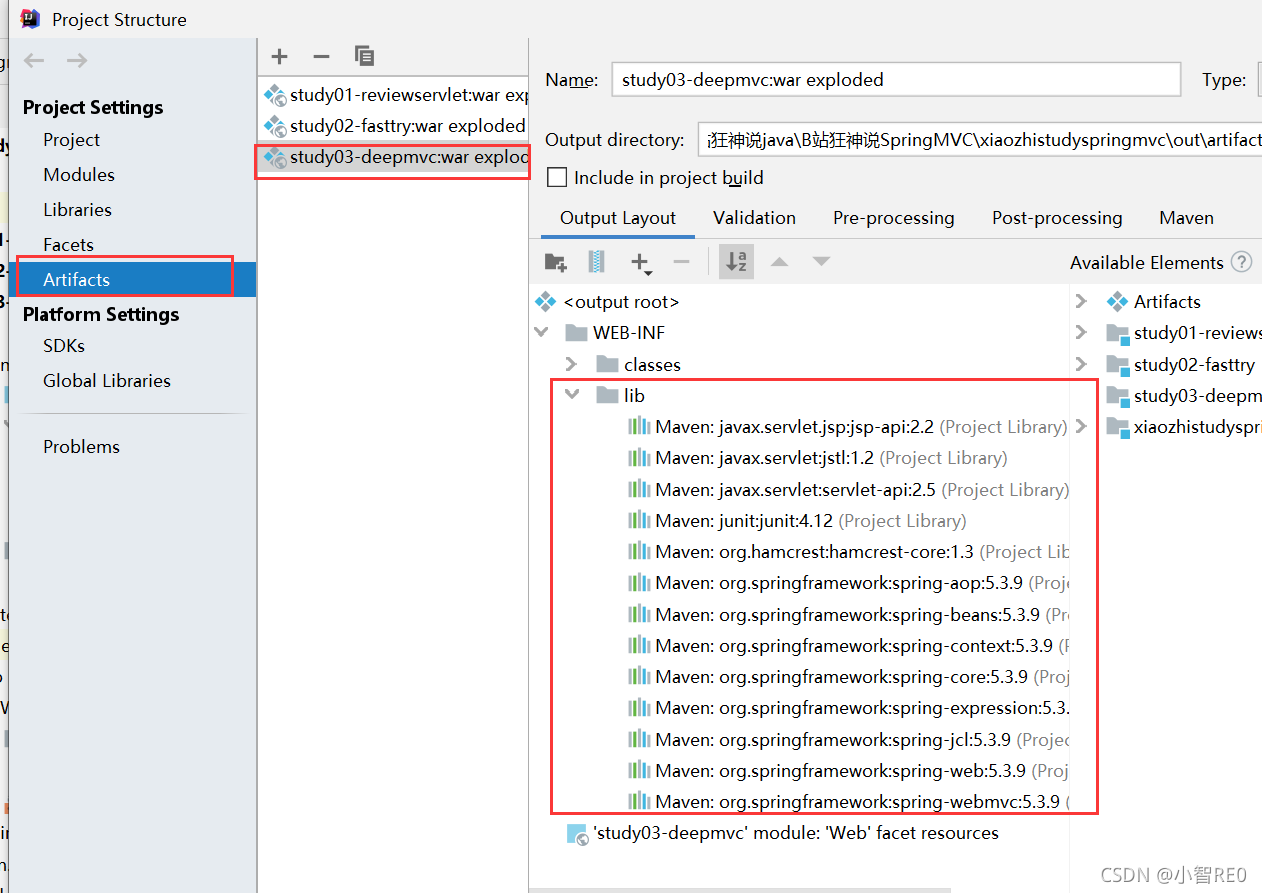Viewport: 1262px width, 893px height.
Task: Switch to Validation tab
Action: (754, 218)
